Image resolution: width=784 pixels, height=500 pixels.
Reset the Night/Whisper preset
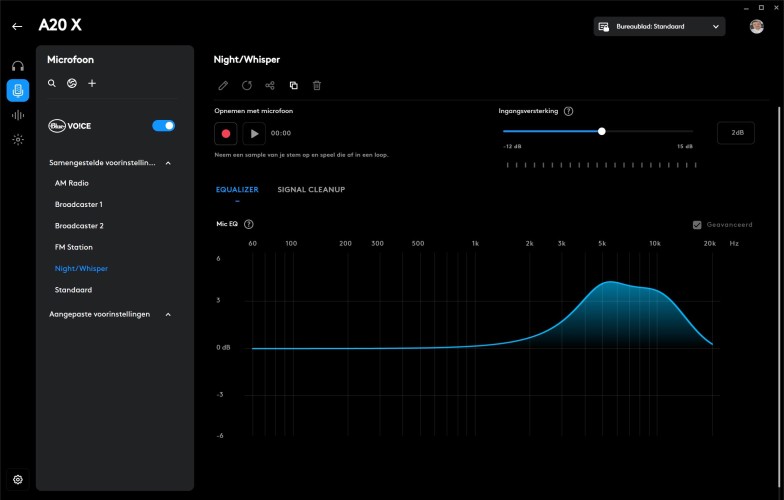(x=247, y=86)
